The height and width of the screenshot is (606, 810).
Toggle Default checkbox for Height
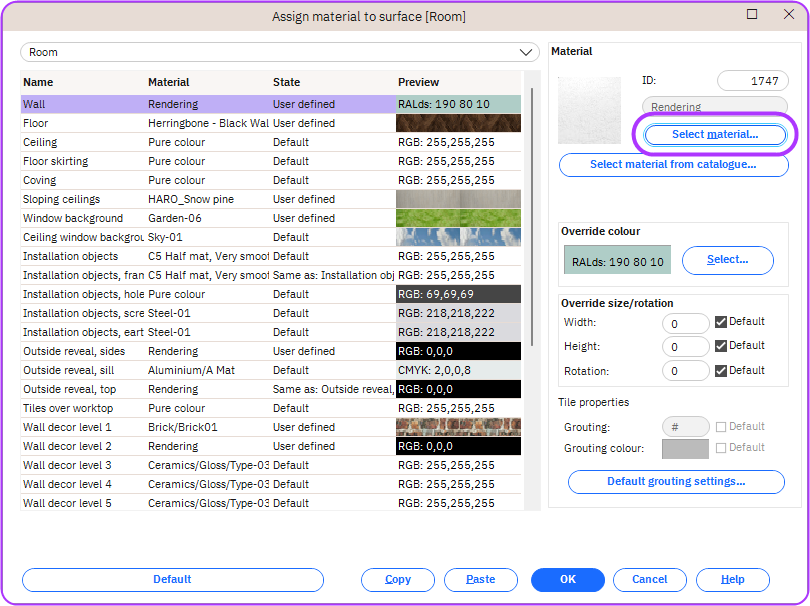(x=721, y=346)
